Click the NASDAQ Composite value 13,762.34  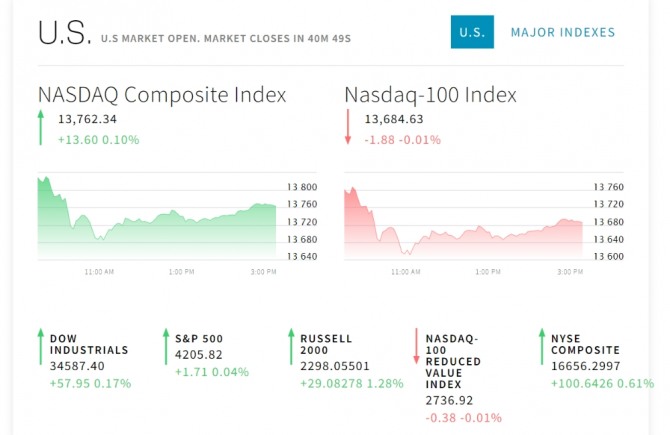[x=88, y=120]
